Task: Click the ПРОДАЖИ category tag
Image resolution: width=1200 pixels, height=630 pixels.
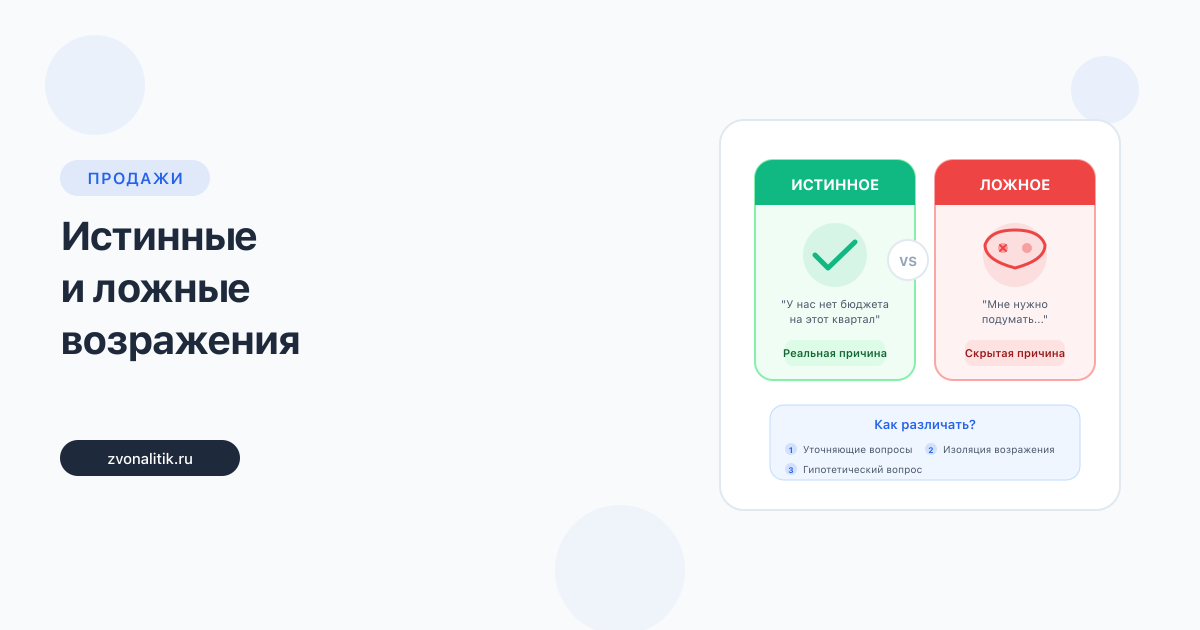Action: tap(135, 178)
